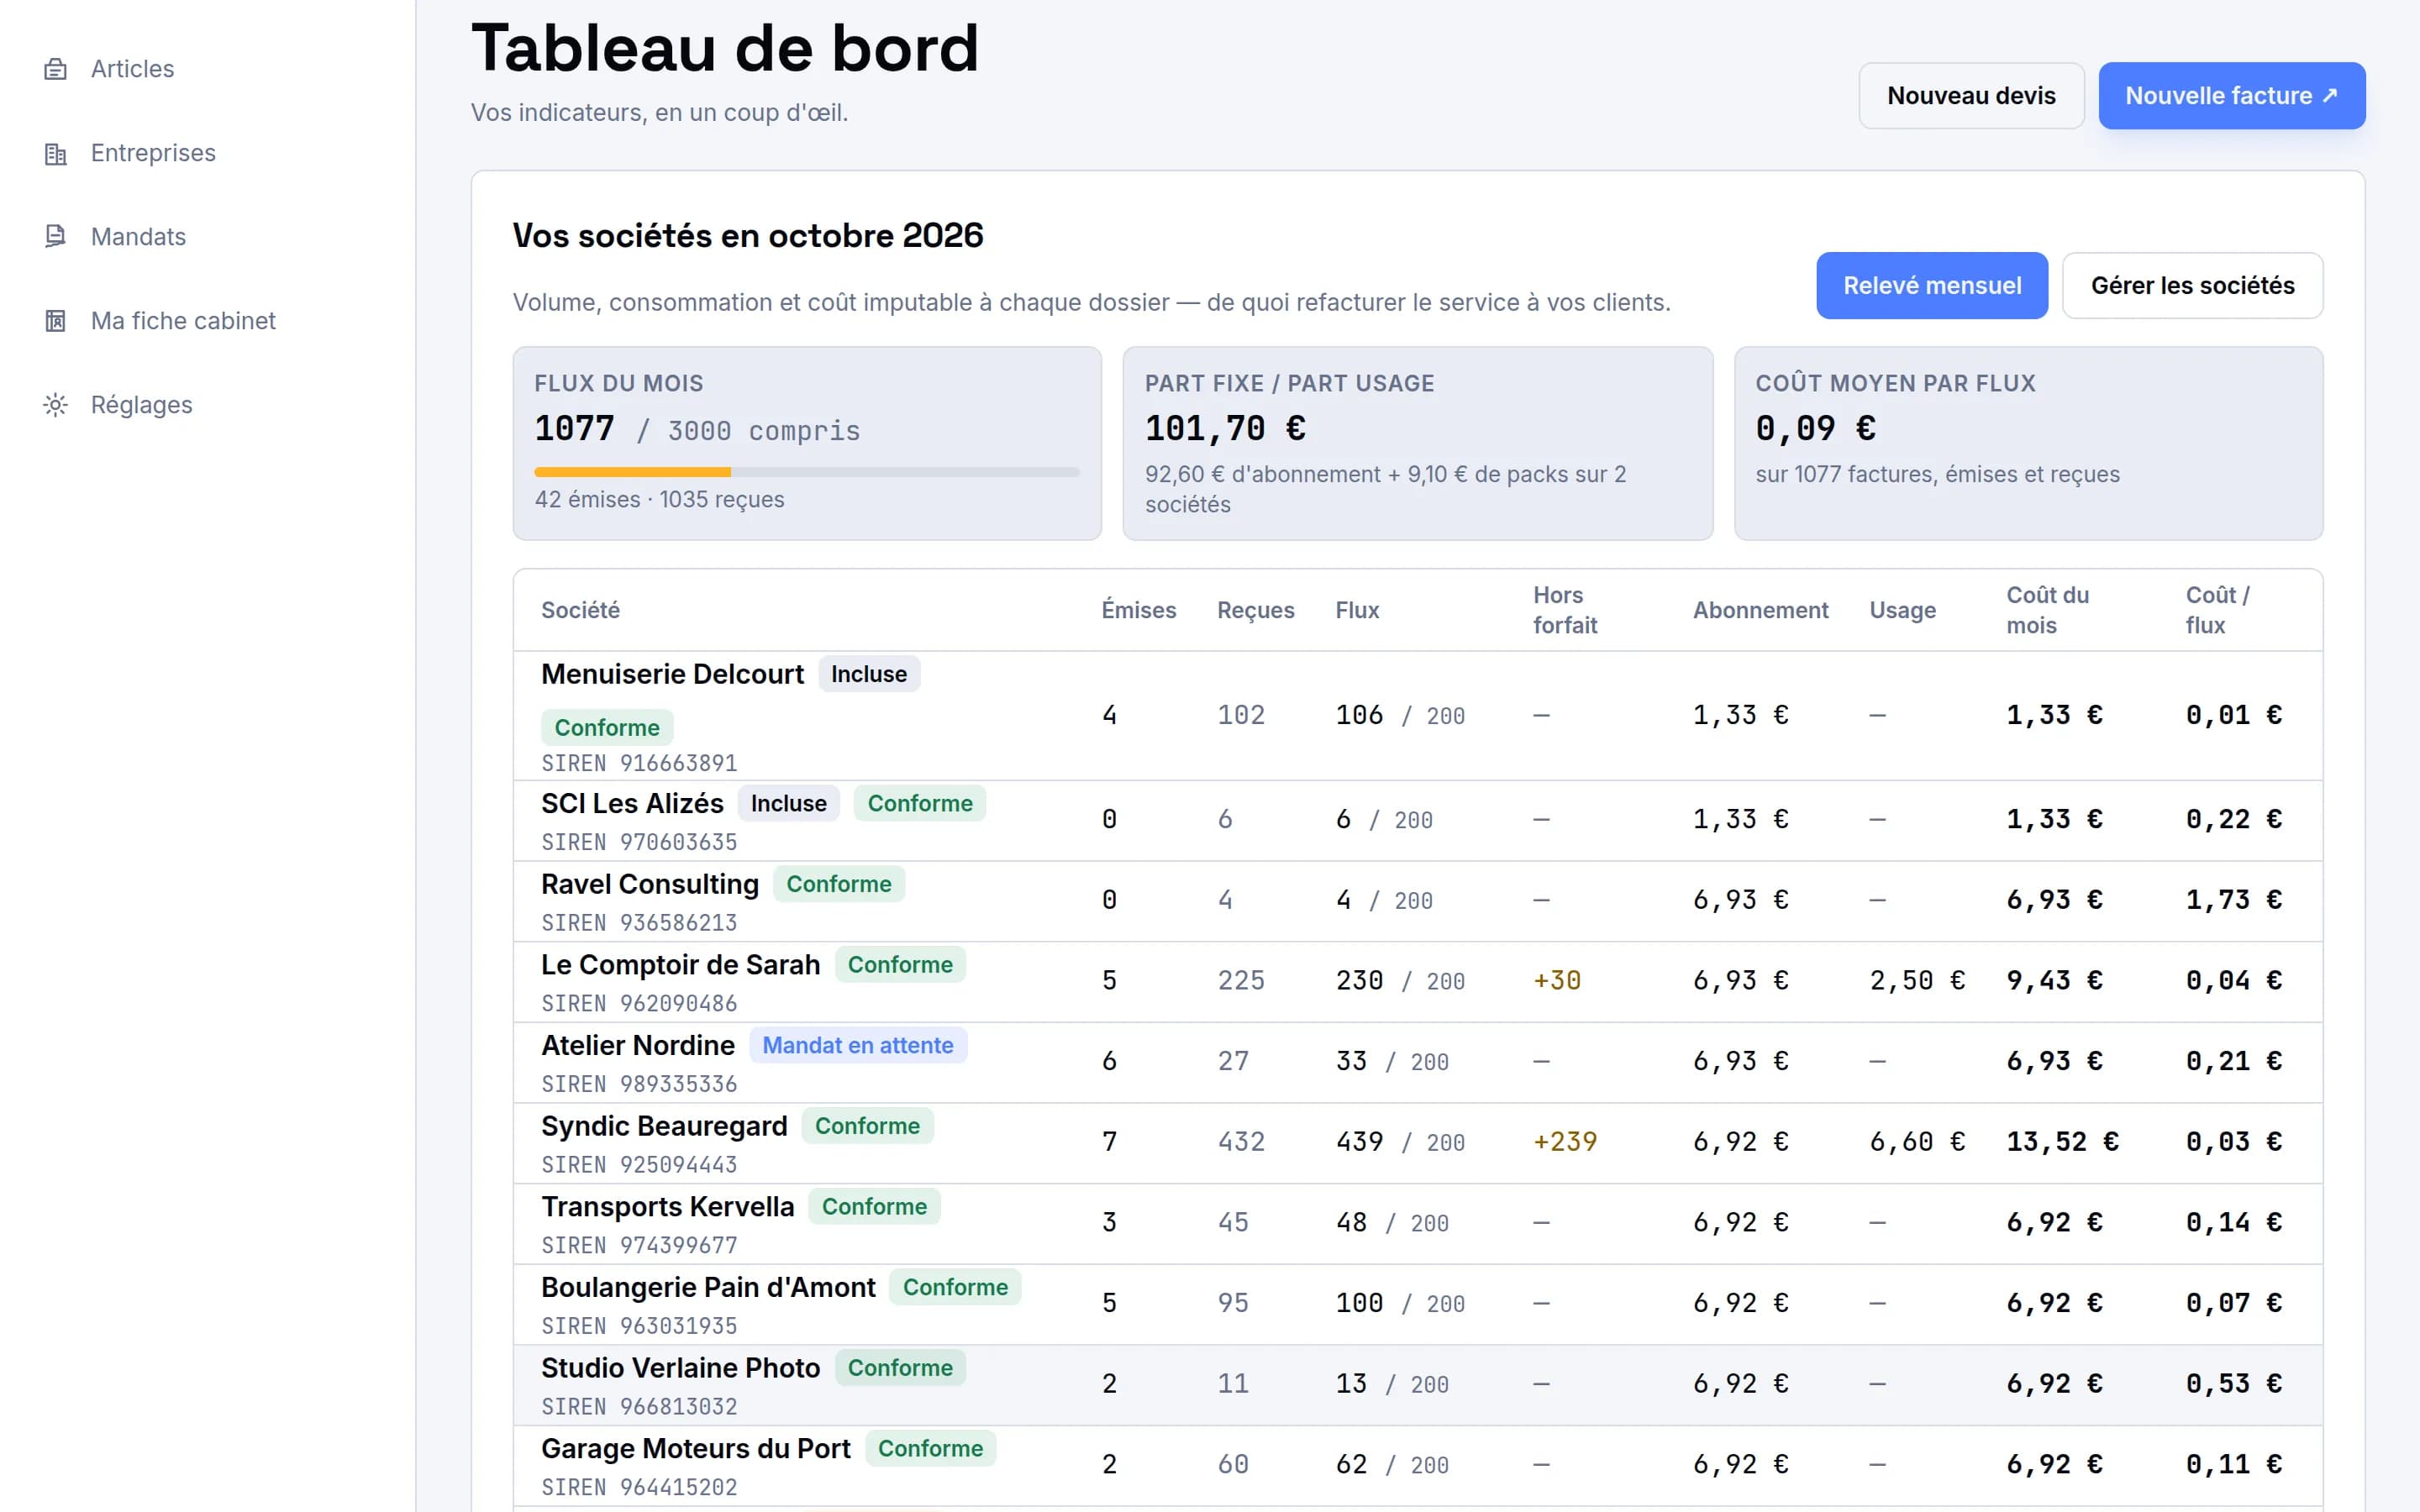This screenshot has height=1512, width=2420.
Task: Click the Entreprises building icon
Action: [56, 153]
